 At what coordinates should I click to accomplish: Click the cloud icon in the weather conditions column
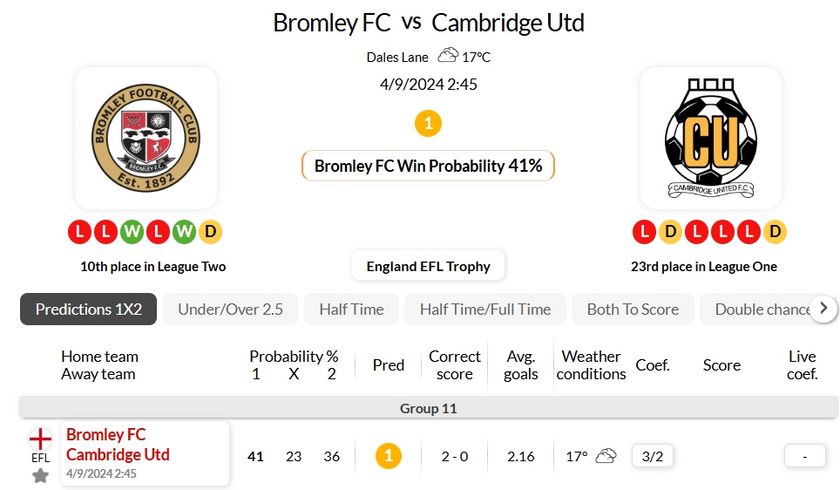(606, 456)
